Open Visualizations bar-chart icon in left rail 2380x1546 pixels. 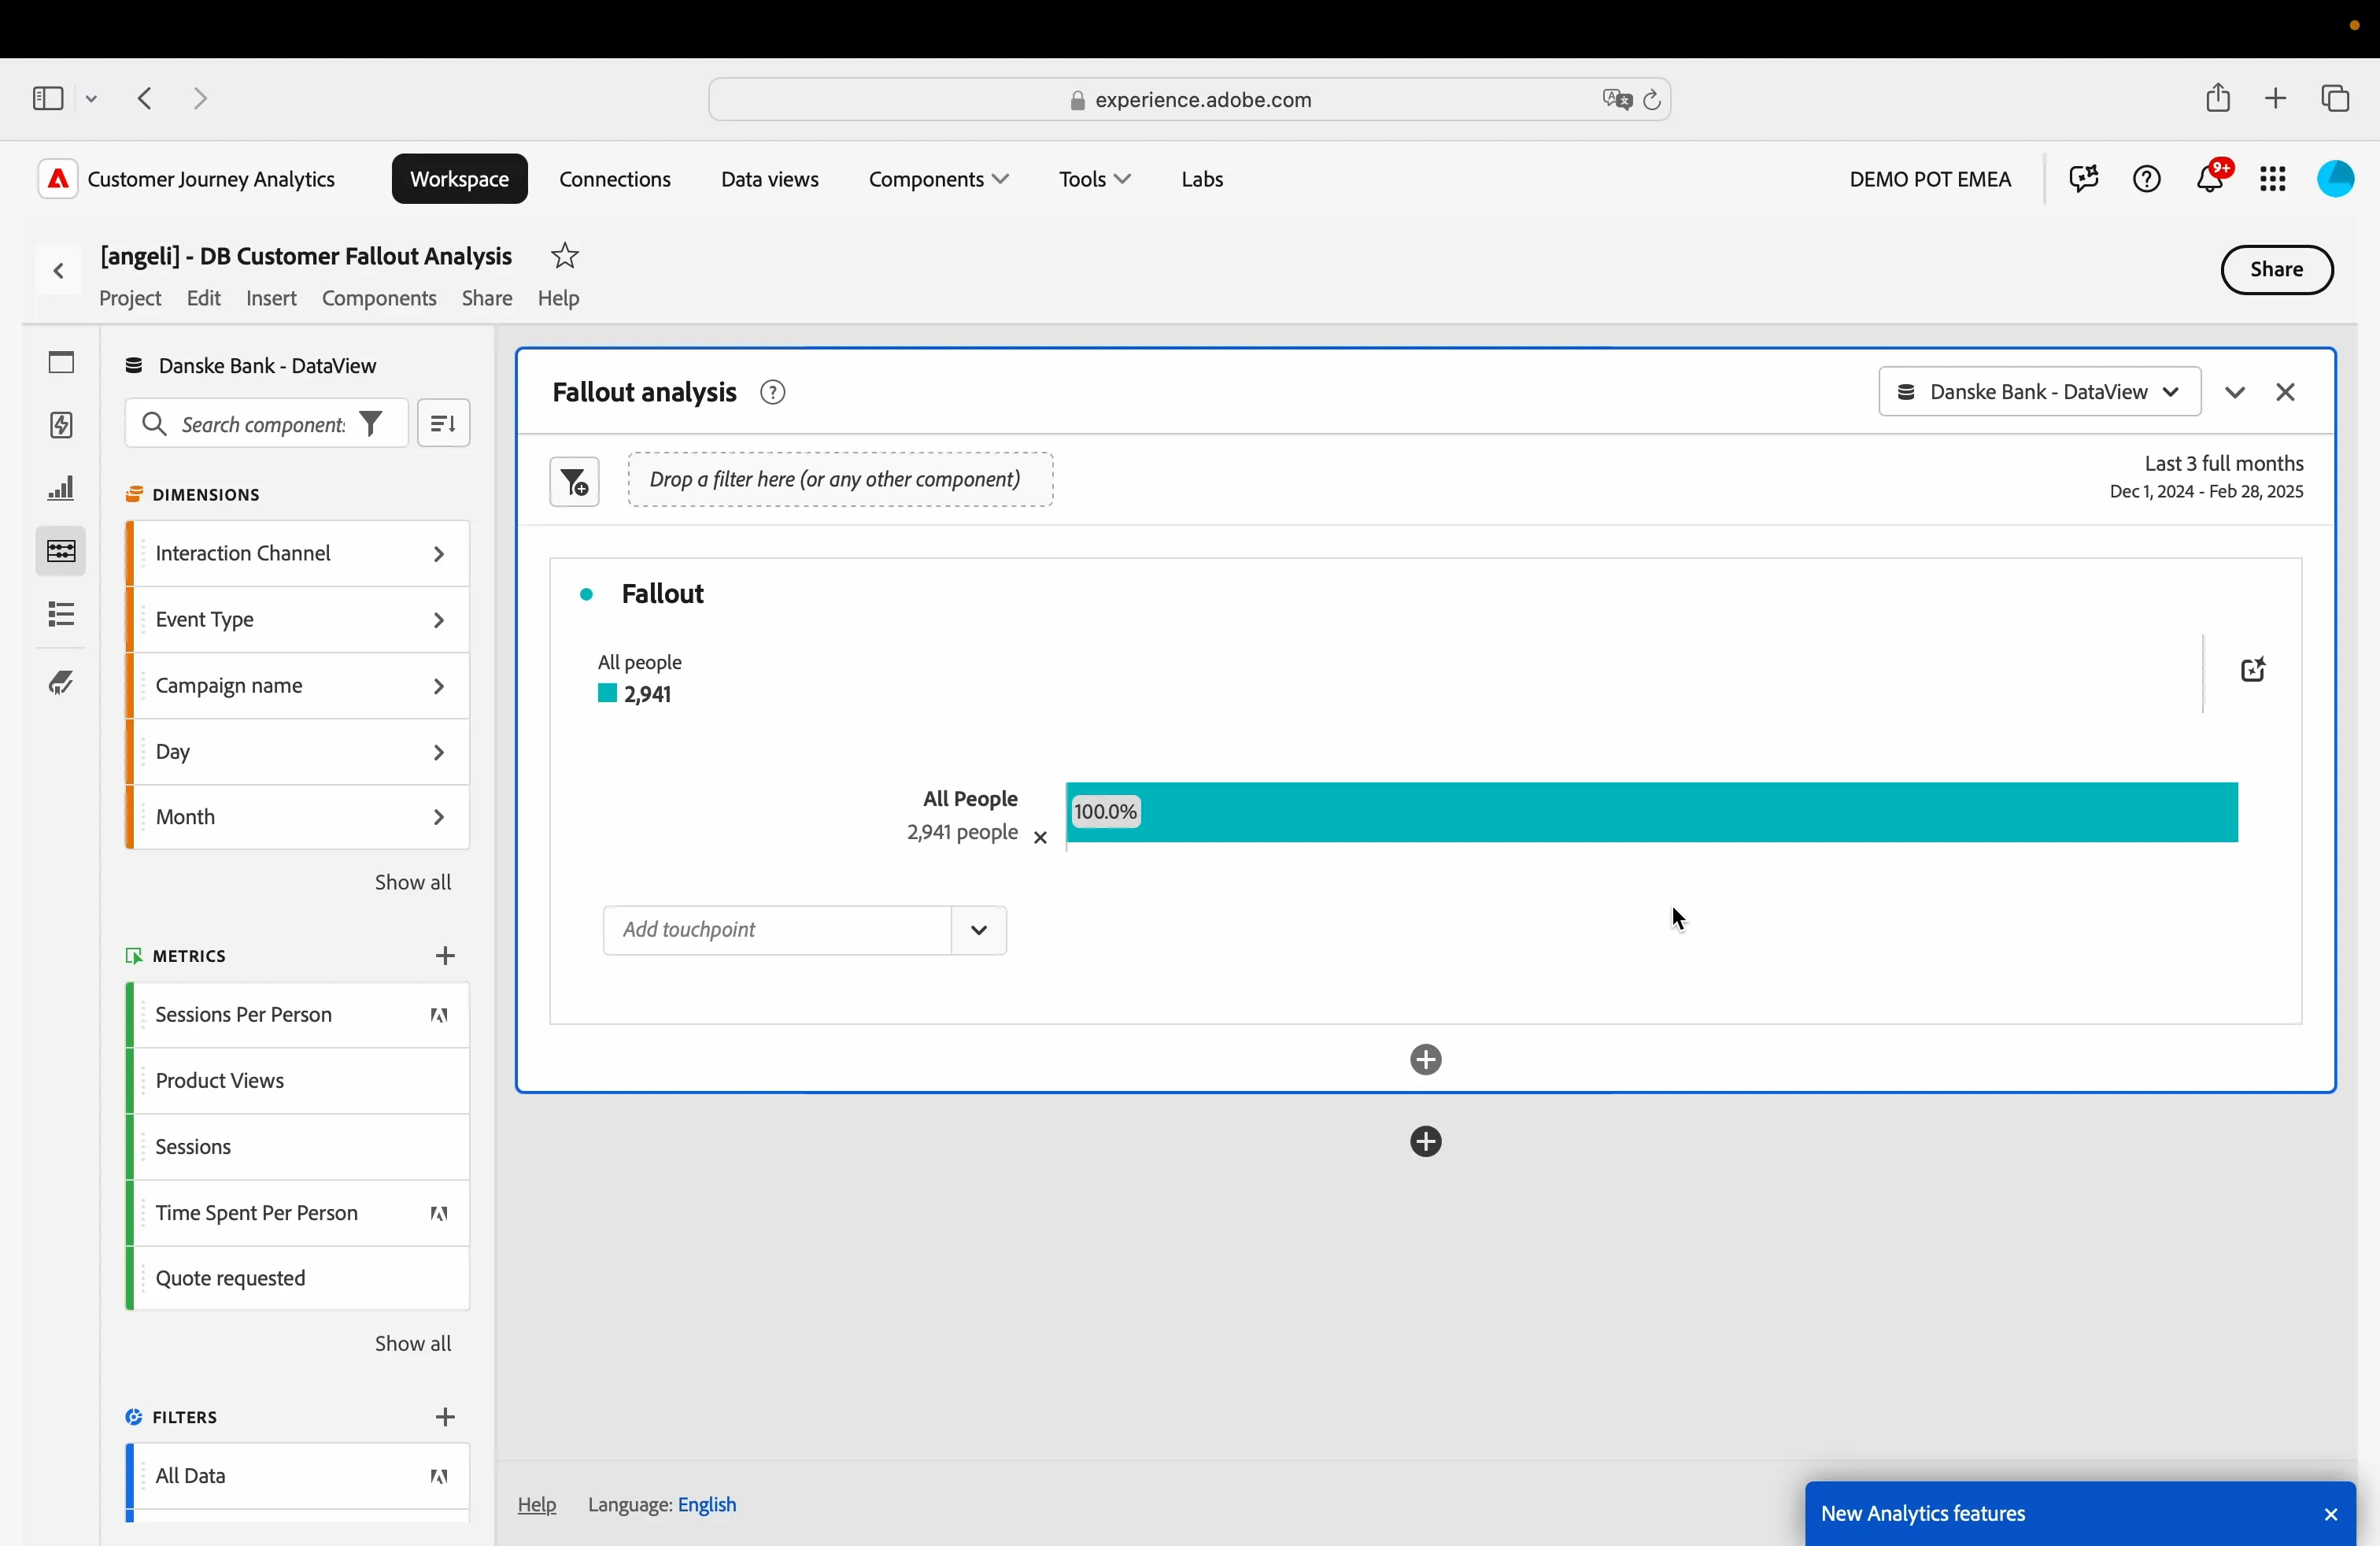pyautogui.click(x=61, y=489)
